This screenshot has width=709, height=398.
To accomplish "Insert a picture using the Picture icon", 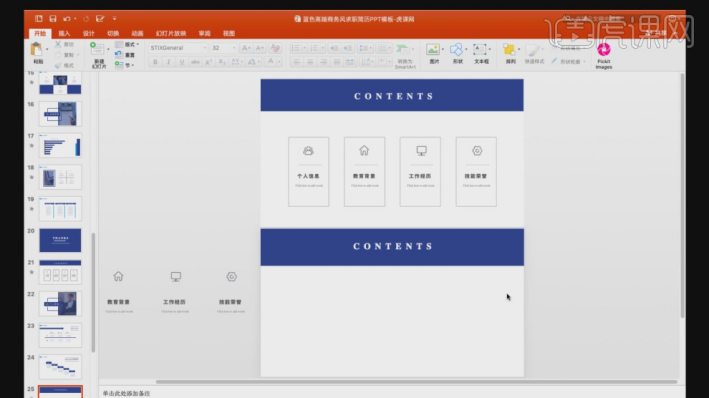I will coord(433,49).
